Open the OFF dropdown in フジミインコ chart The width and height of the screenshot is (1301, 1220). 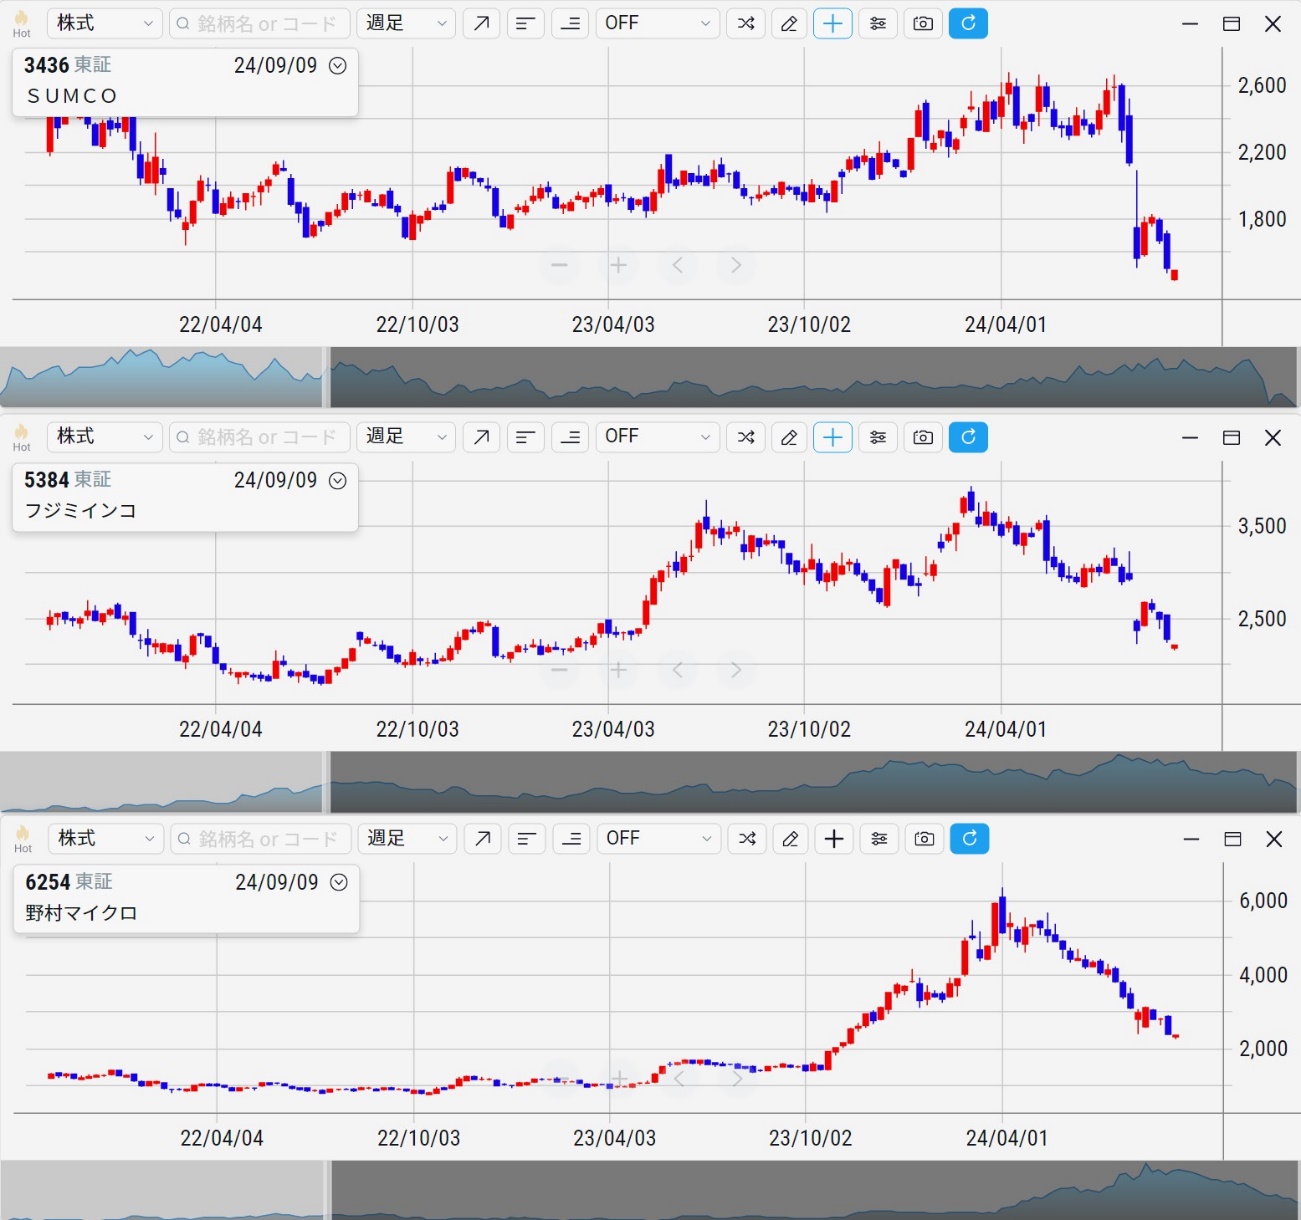pos(657,437)
